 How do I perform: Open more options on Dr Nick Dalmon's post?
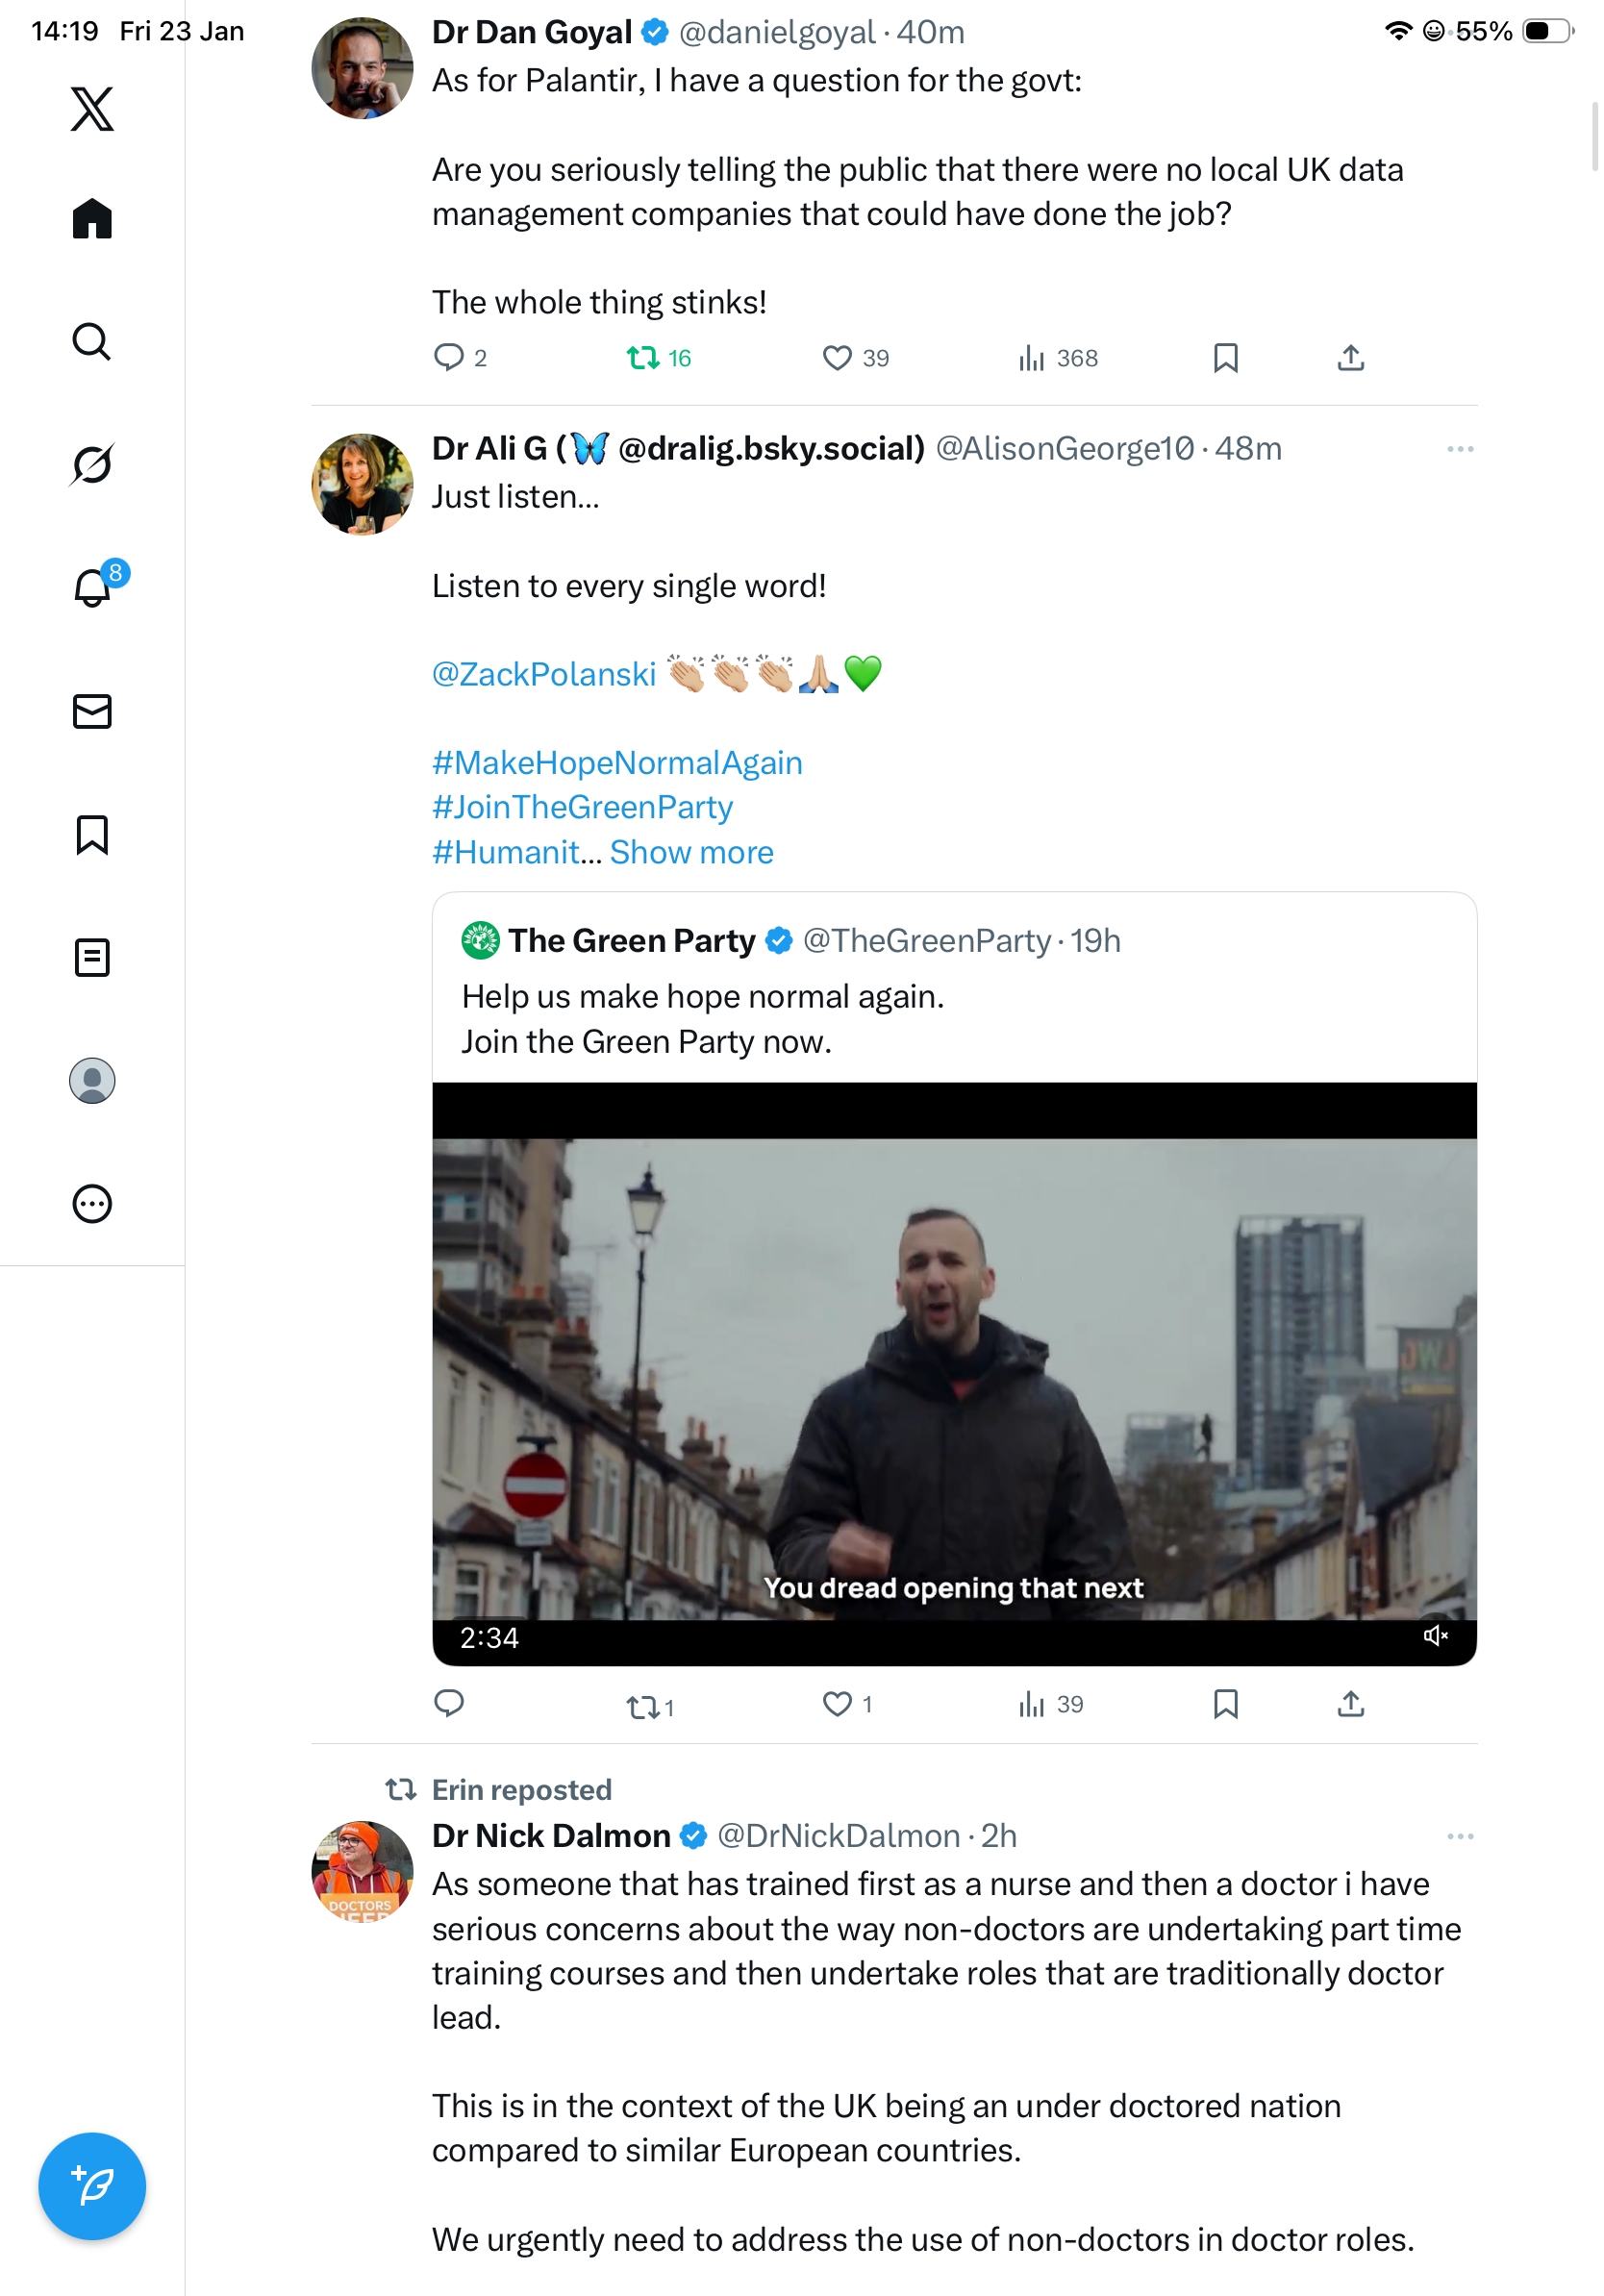pyautogui.click(x=1460, y=1836)
